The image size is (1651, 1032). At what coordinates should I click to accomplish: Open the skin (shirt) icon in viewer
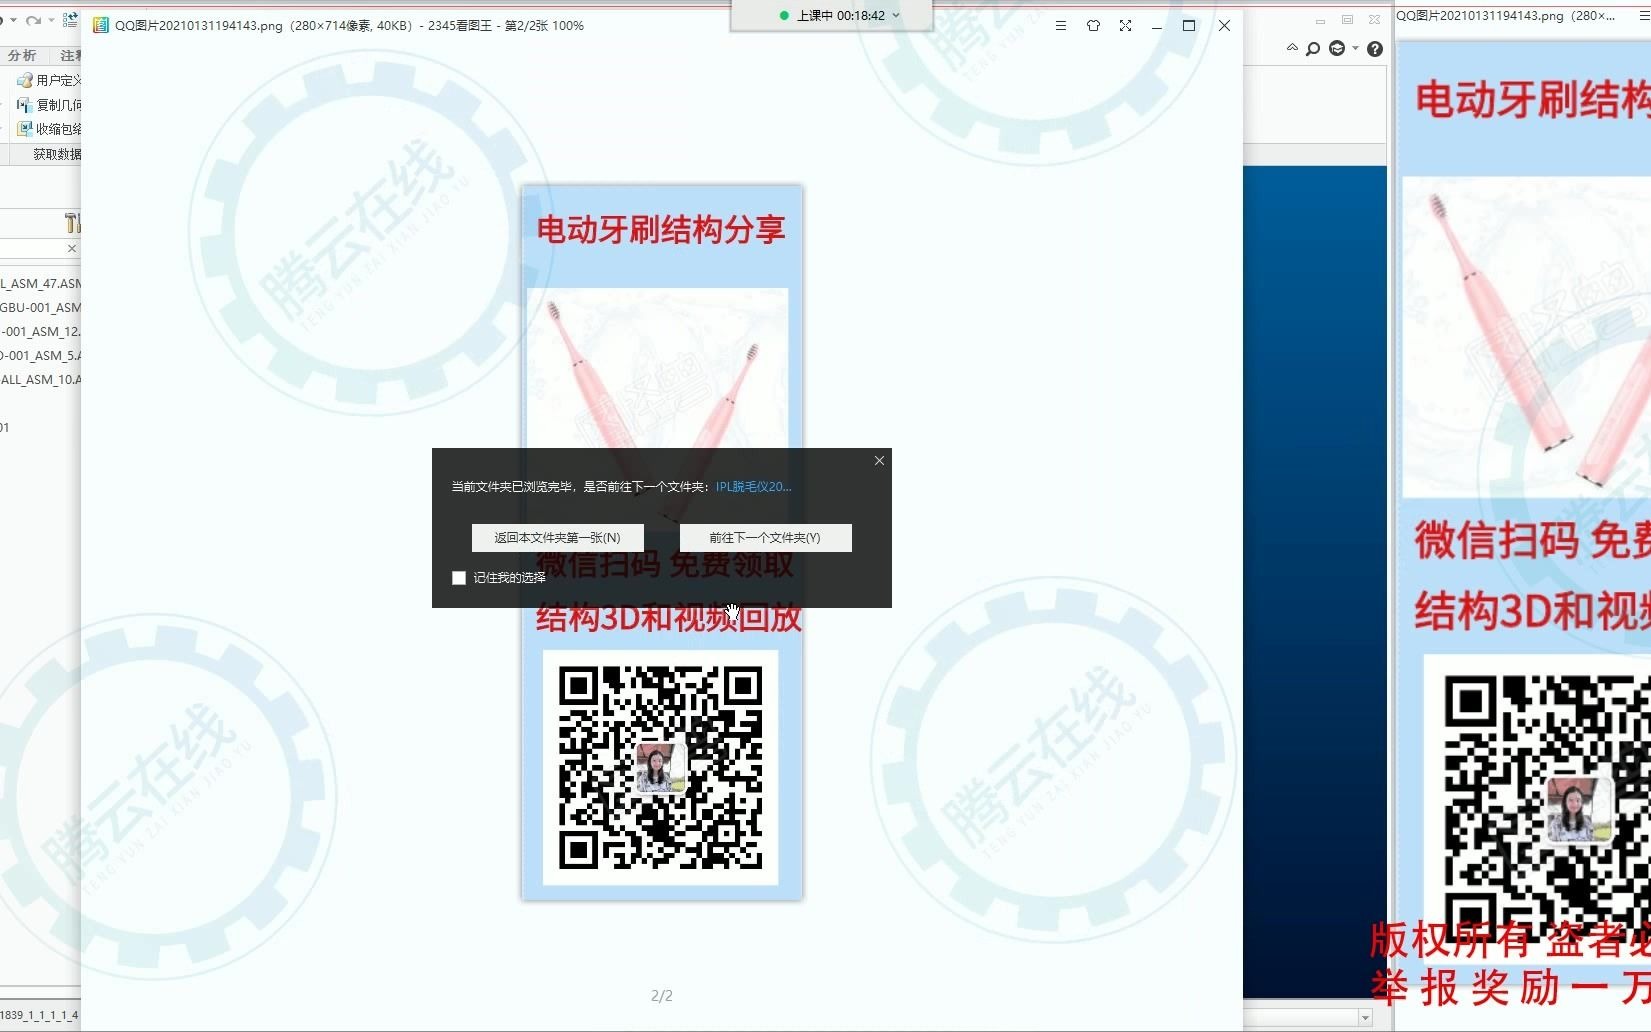[x=1093, y=26]
